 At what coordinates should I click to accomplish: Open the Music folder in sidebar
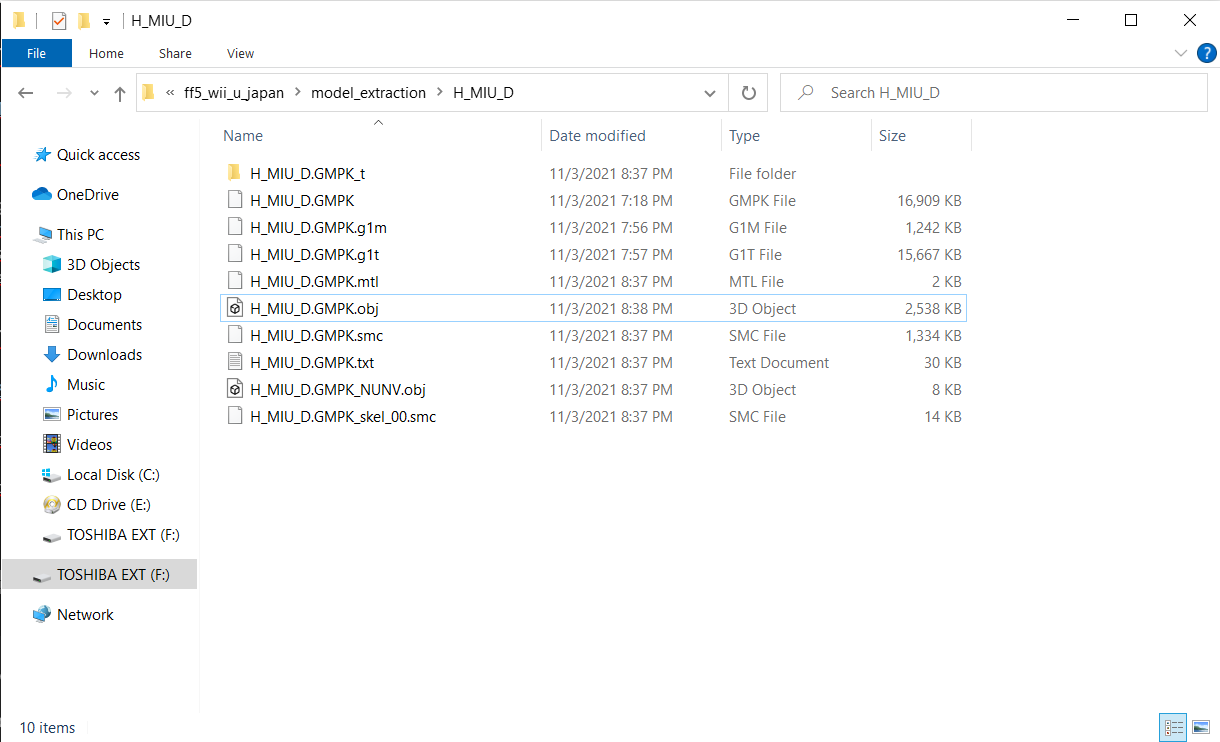pyautogui.click(x=85, y=385)
